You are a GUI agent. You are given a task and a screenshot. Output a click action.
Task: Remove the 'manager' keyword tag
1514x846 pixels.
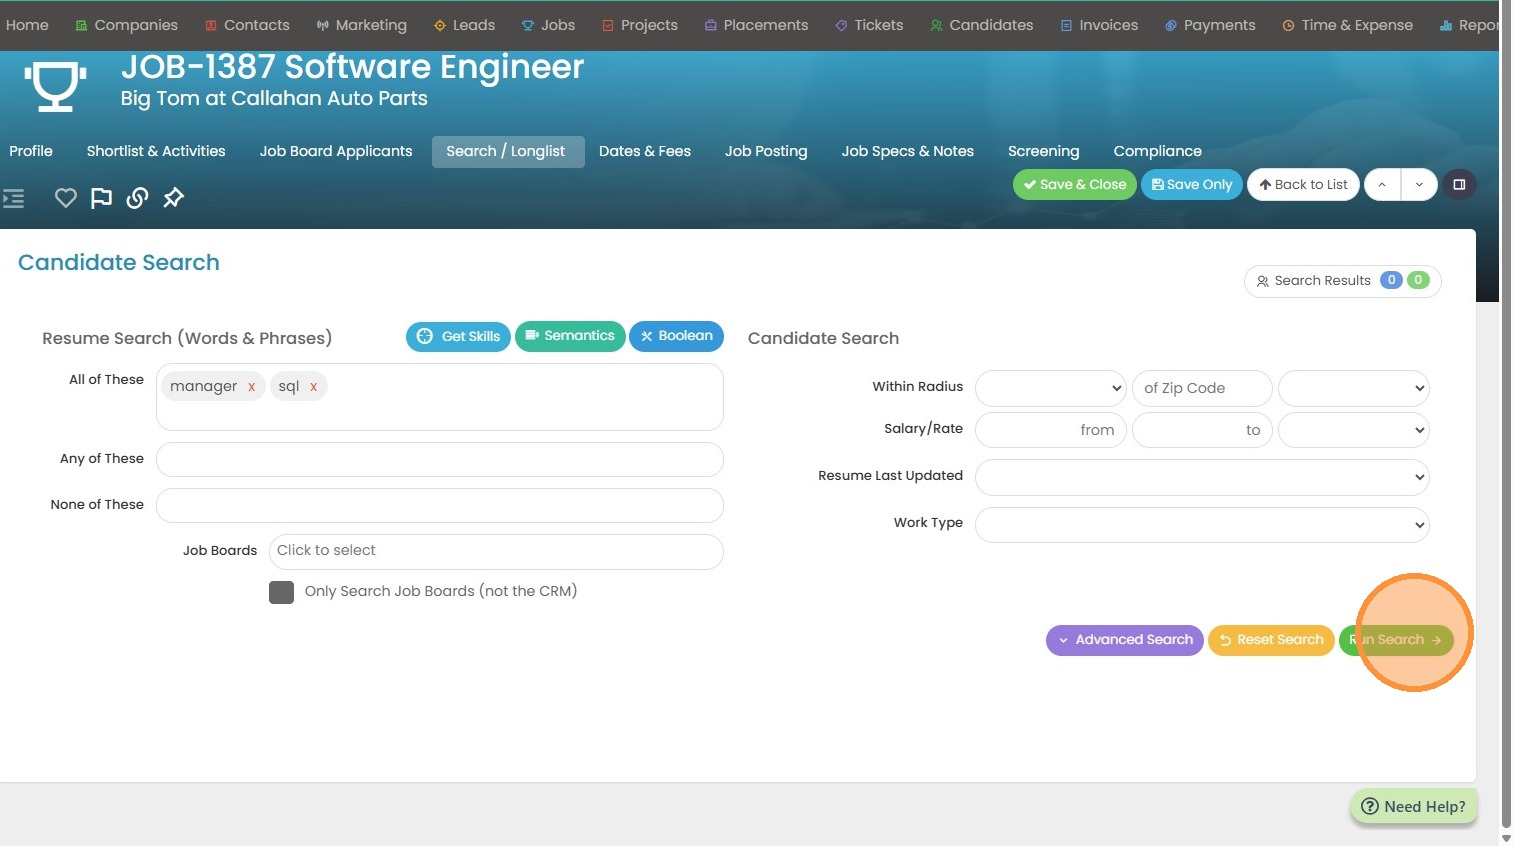coord(252,387)
